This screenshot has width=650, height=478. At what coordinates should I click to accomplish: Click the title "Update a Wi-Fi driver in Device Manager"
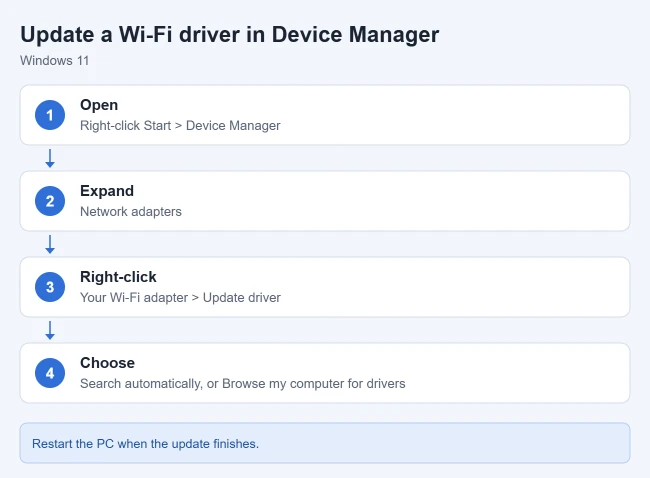[229, 34]
